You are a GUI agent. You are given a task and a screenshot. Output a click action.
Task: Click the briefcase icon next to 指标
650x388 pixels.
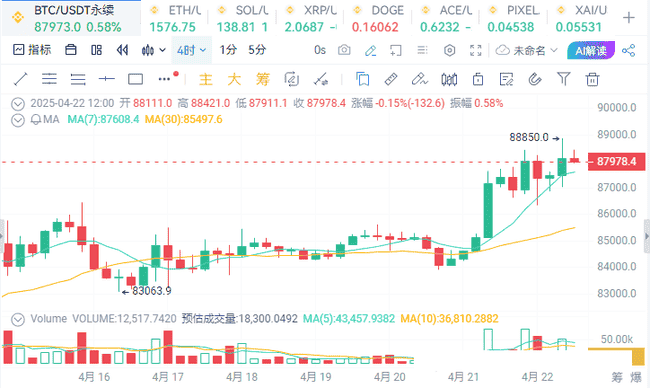(x=71, y=50)
